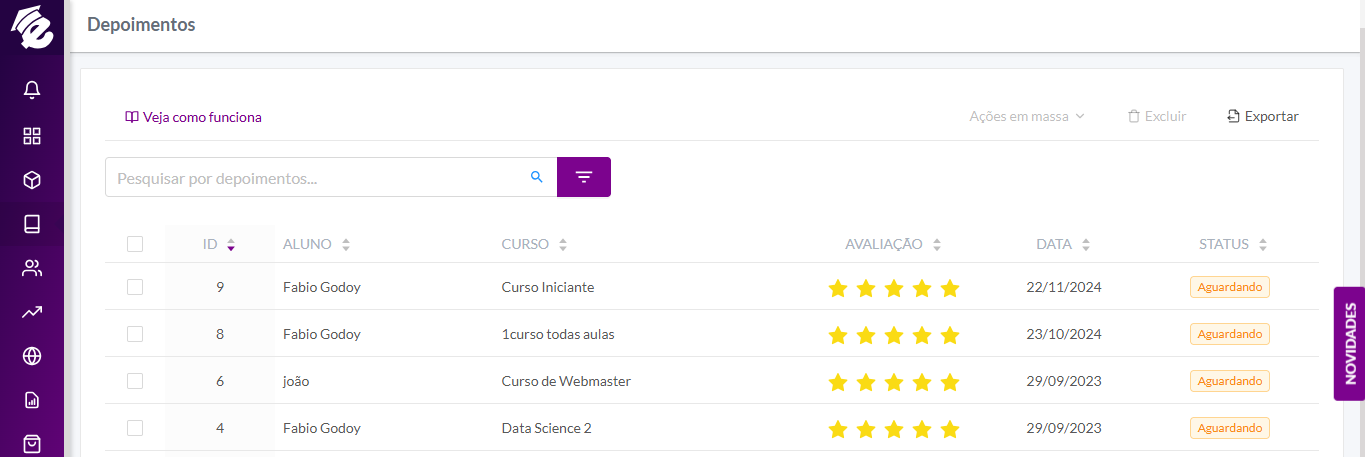Viewport: 1365px width, 457px height.
Task: Select the checkbox for ID 8 row
Action: 135,334
